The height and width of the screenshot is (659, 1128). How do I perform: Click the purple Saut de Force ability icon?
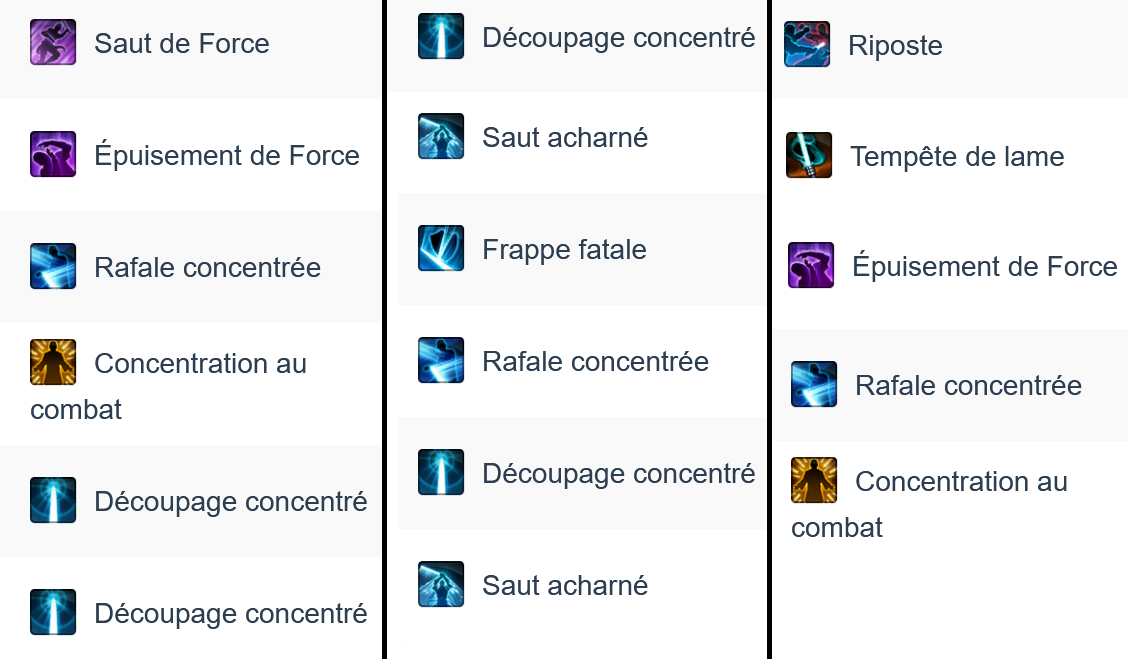click(53, 42)
